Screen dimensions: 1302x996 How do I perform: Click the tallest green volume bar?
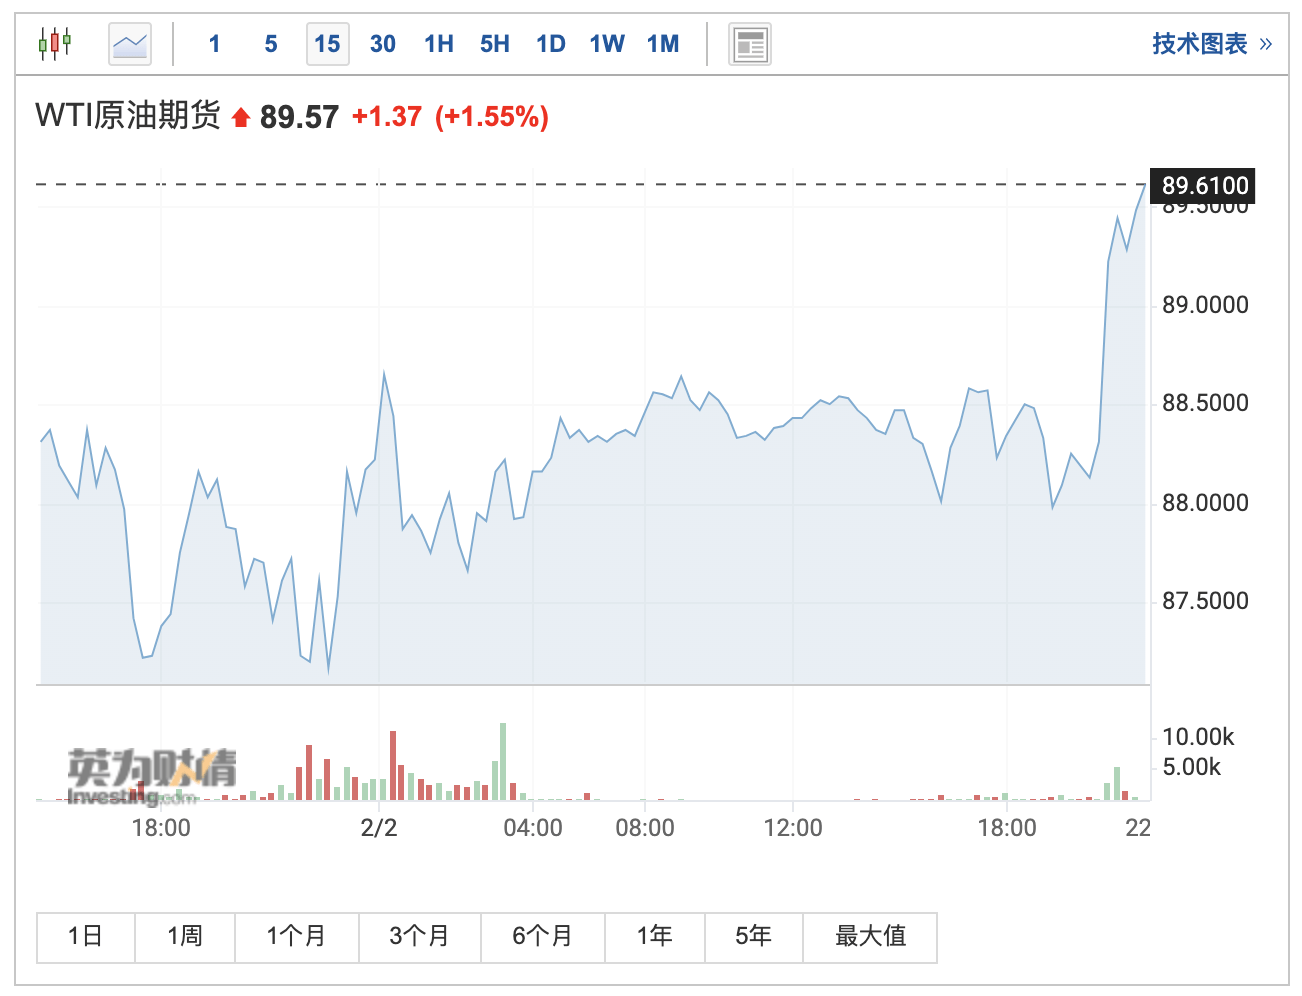[x=503, y=762]
